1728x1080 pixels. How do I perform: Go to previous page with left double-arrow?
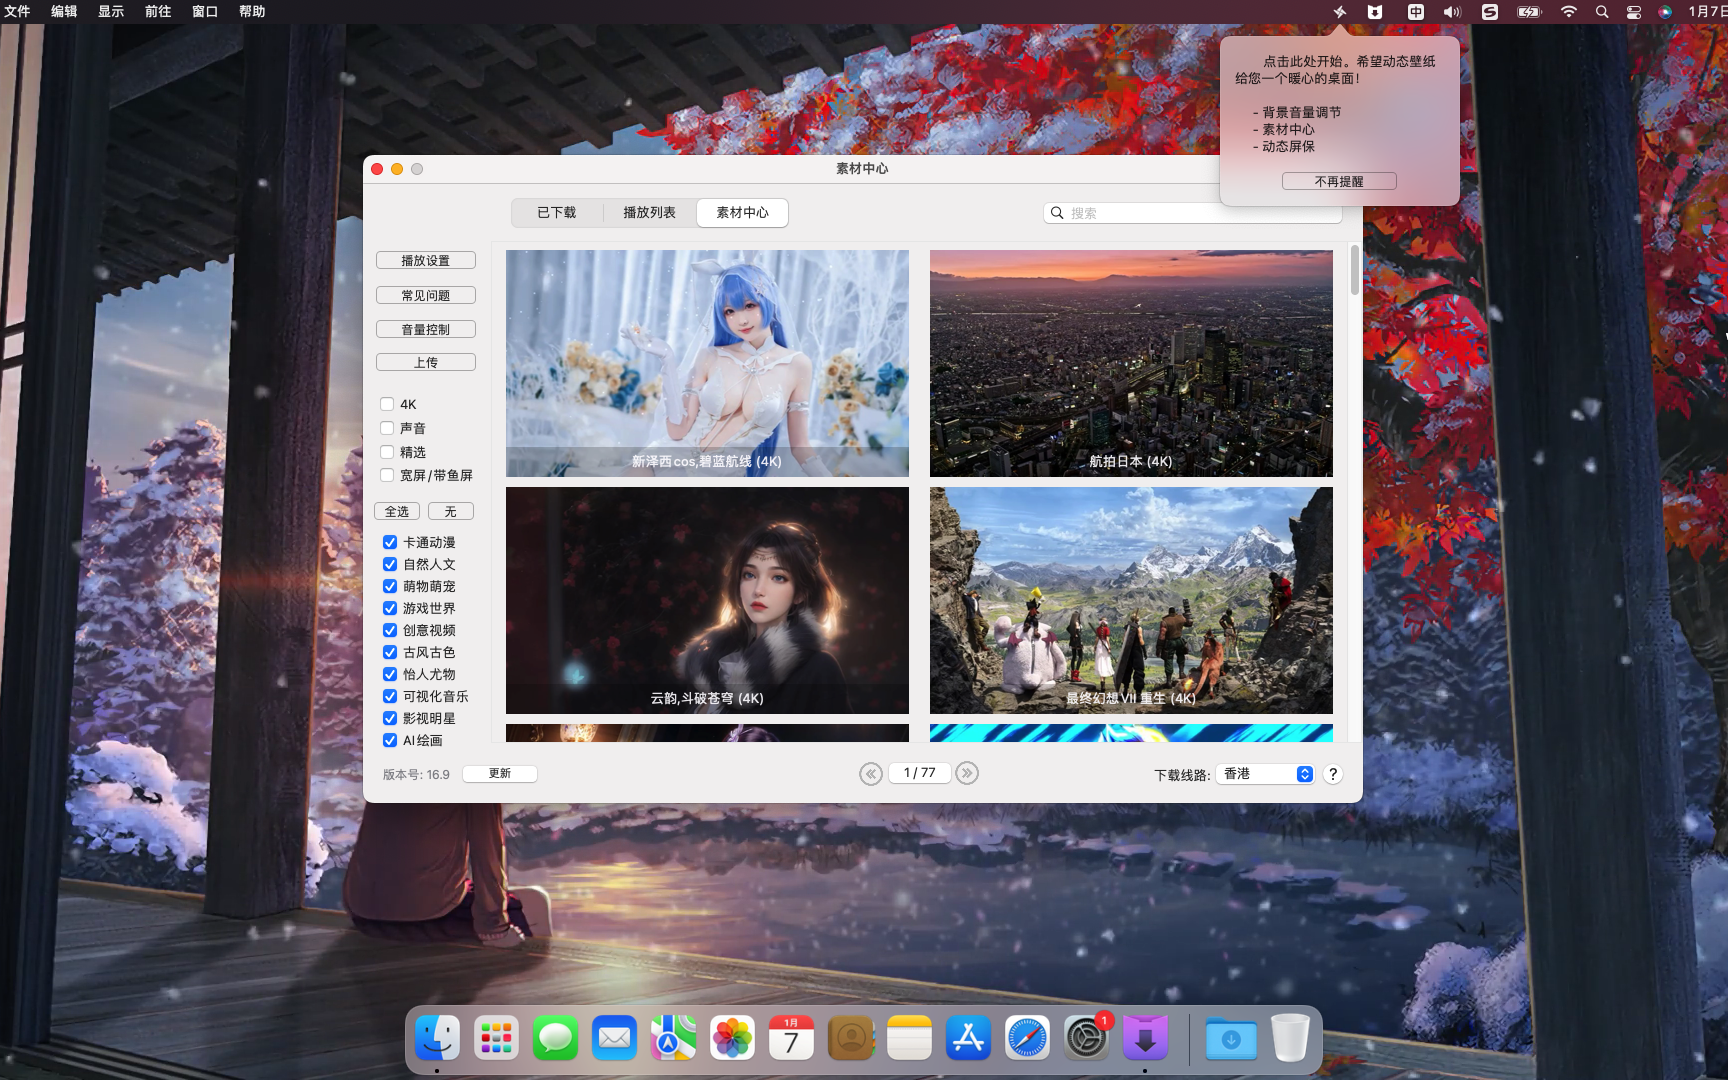[x=870, y=773]
